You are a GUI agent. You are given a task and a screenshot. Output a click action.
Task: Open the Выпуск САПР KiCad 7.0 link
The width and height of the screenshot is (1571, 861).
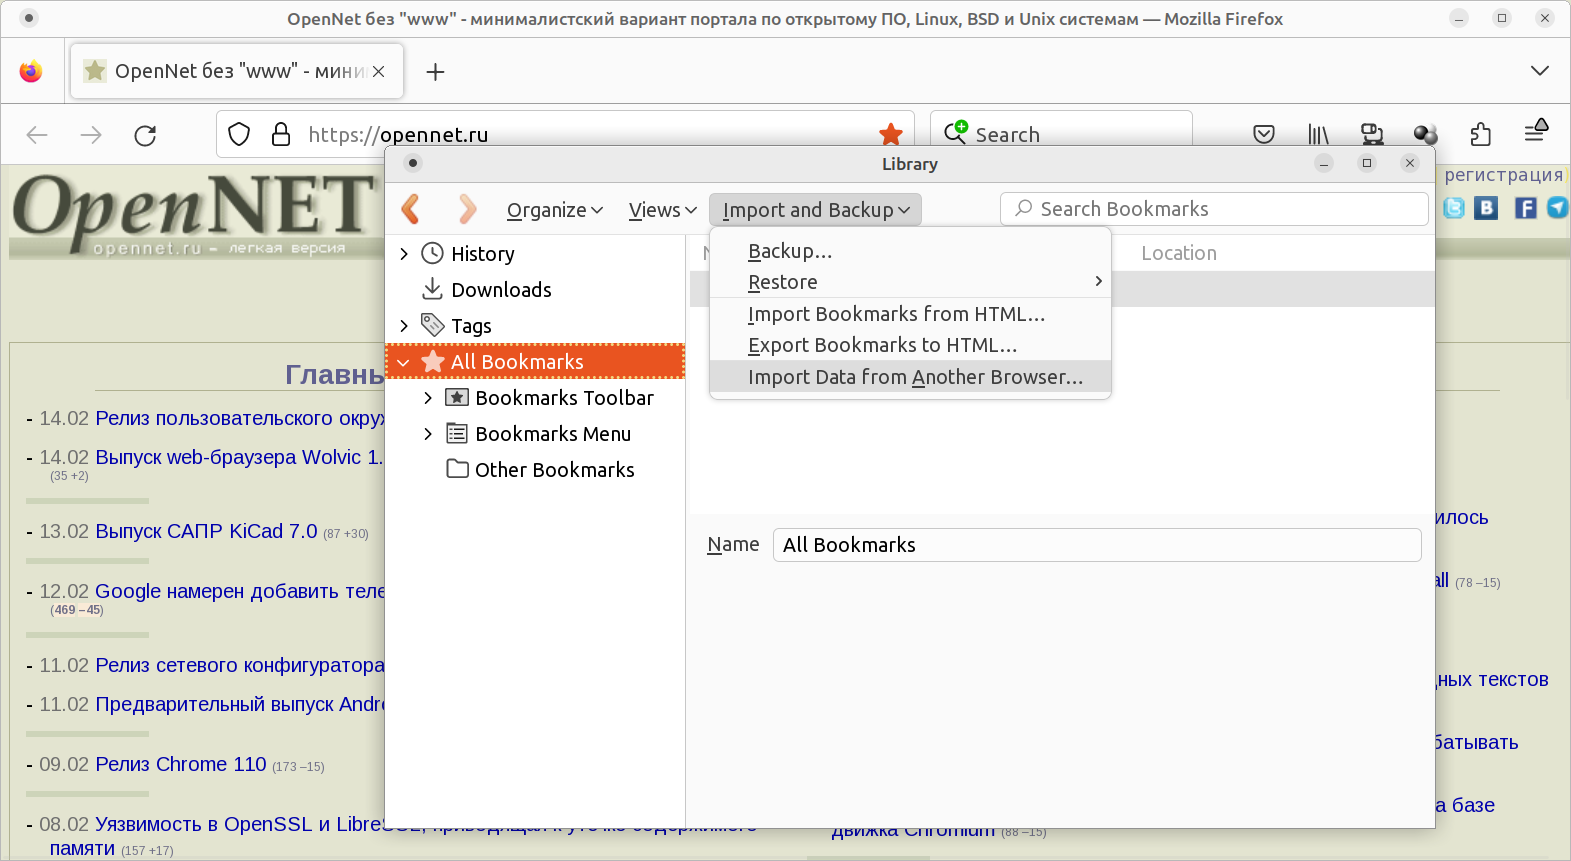tap(206, 531)
